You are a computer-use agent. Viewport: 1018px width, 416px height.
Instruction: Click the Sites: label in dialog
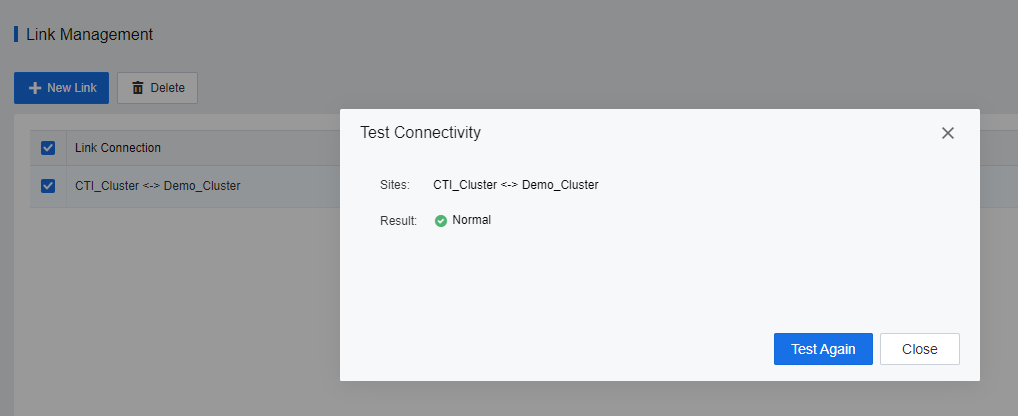(395, 185)
